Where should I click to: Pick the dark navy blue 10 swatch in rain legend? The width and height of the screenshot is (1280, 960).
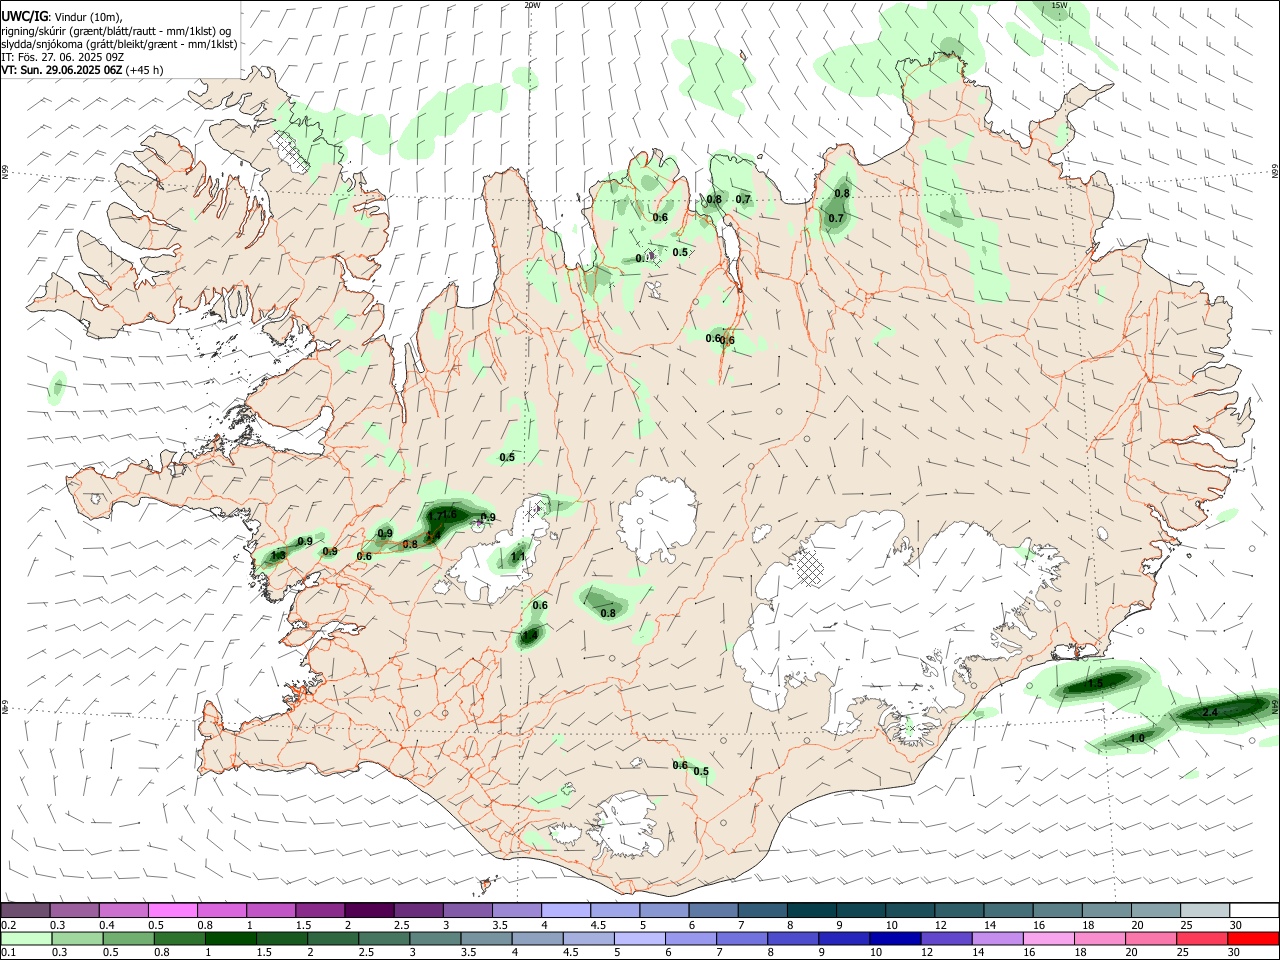pyautogui.click(x=894, y=939)
